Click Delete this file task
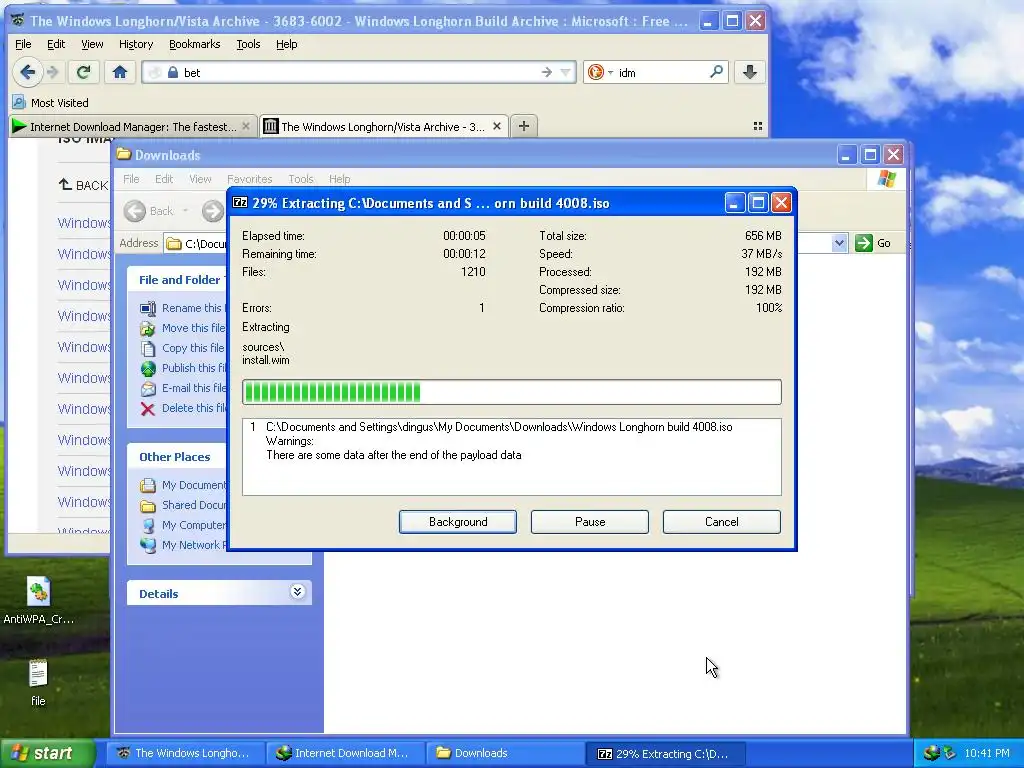 (184, 408)
